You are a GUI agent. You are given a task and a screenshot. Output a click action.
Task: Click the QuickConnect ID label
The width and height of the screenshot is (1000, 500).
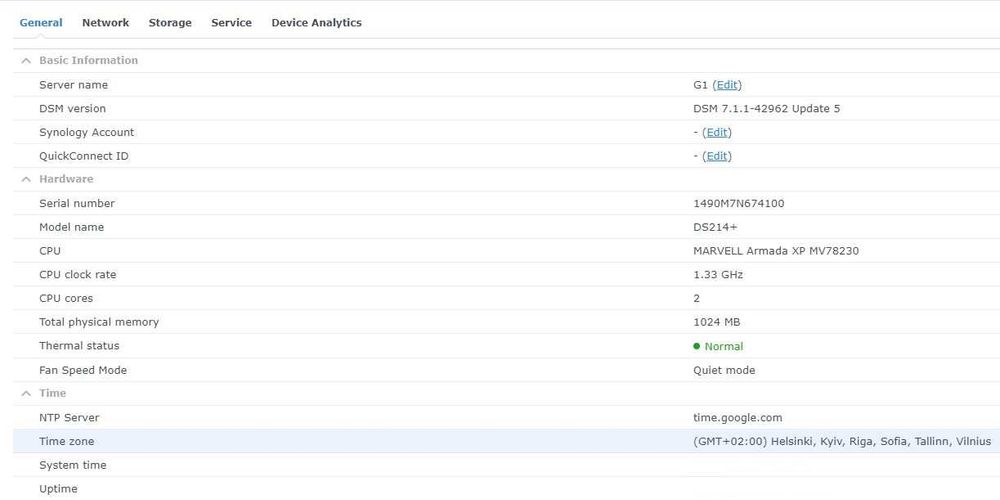tap(84, 156)
